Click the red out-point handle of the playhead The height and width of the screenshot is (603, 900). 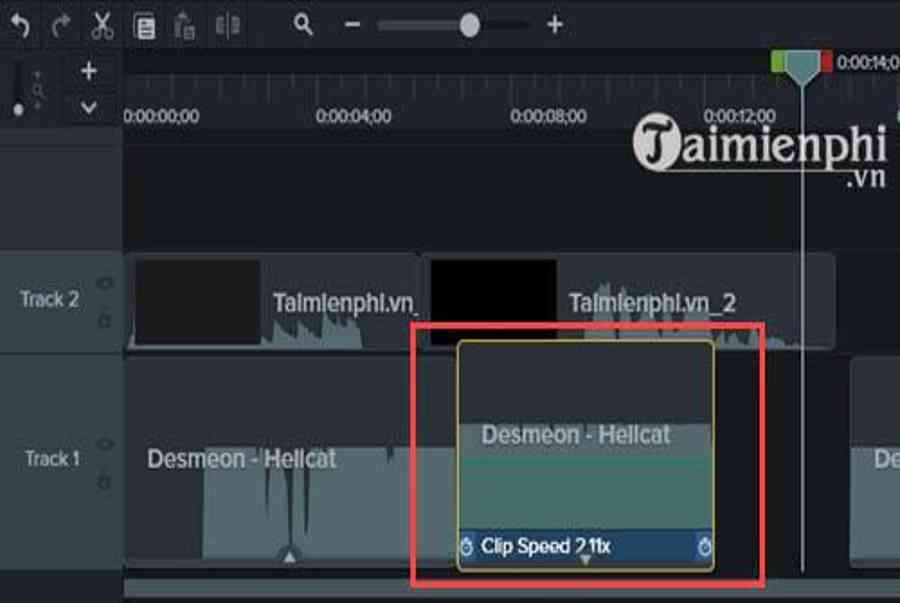point(827,61)
